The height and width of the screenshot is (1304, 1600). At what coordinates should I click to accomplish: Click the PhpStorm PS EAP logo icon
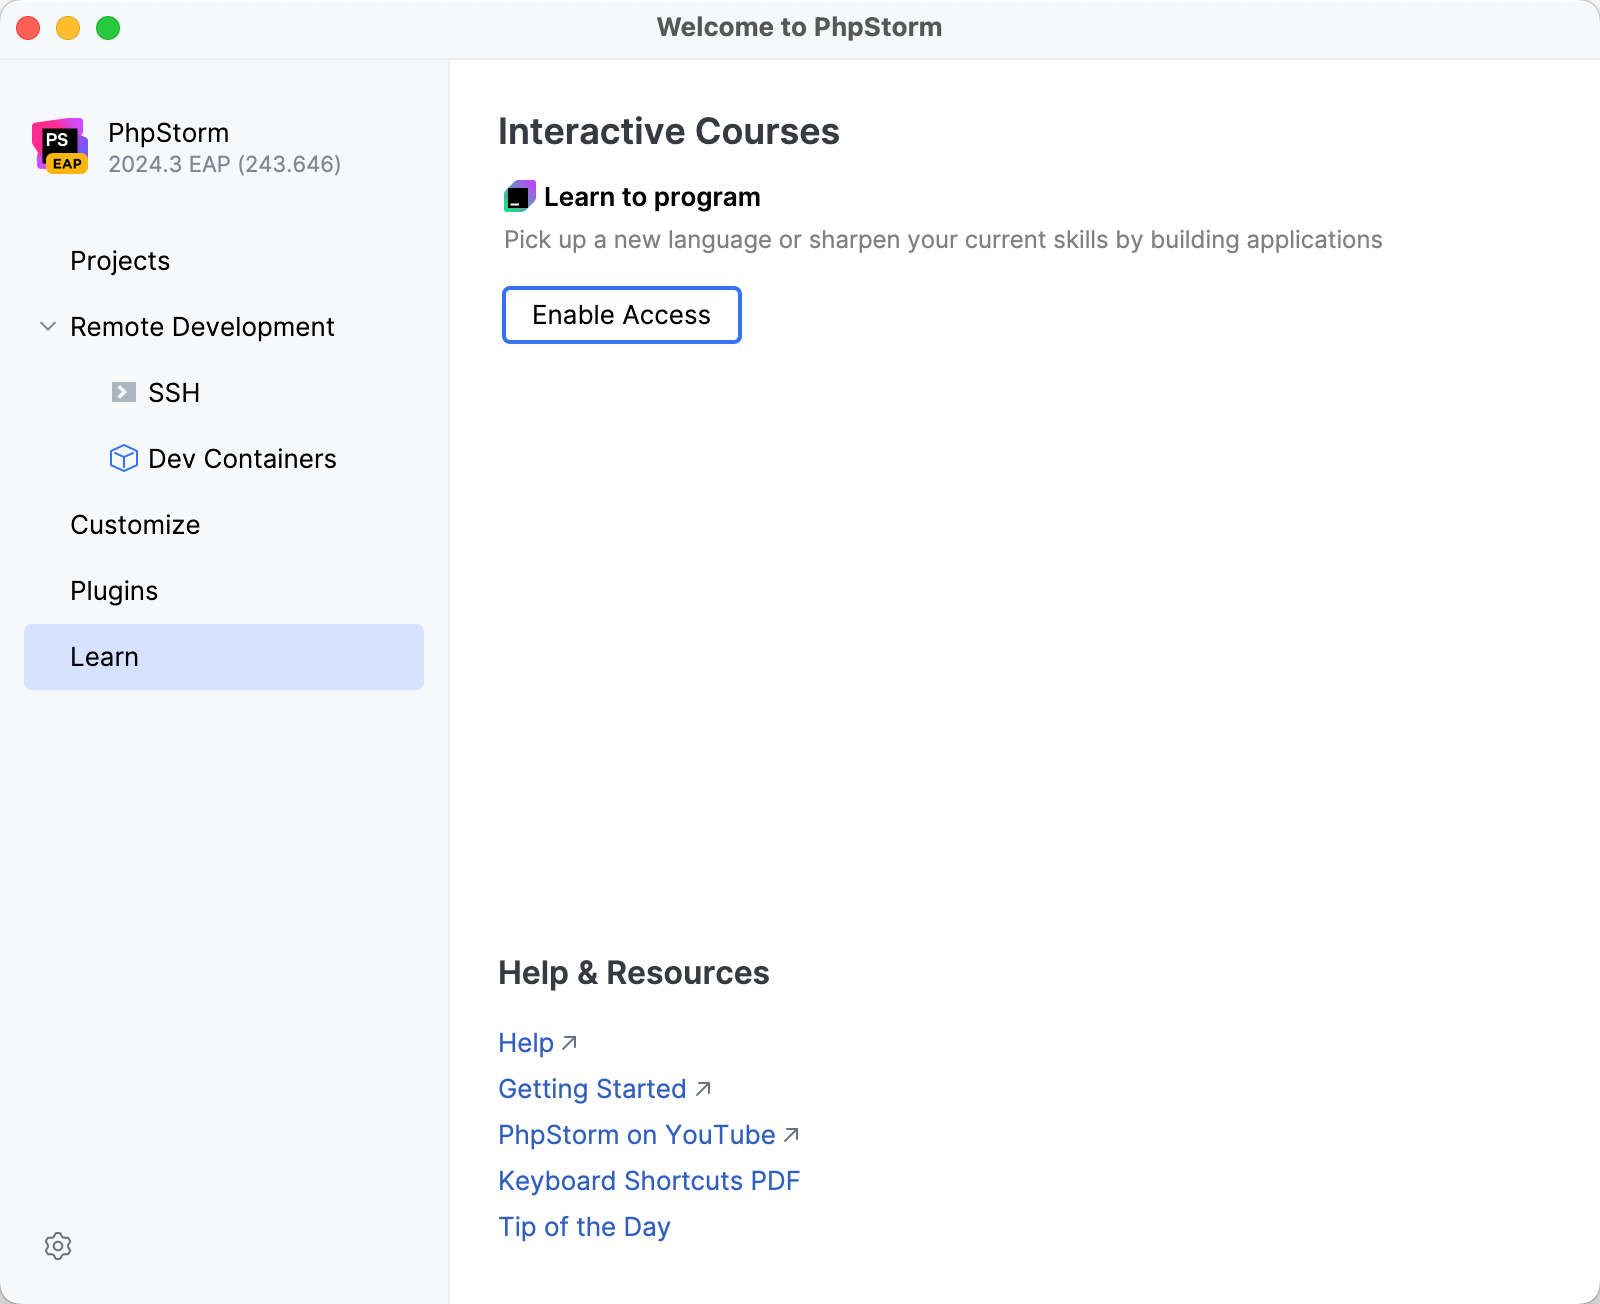coord(61,146)
